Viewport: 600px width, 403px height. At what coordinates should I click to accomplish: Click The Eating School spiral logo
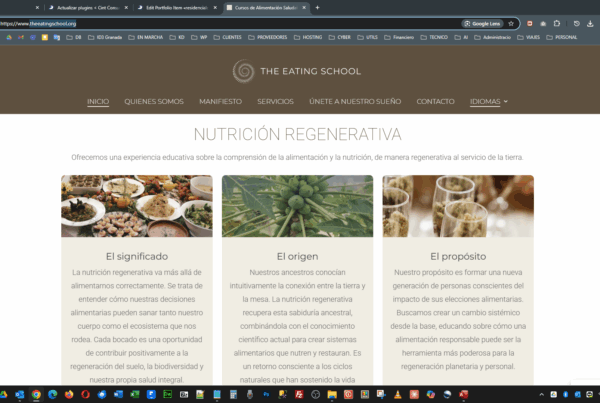click(x=242, y=71)
